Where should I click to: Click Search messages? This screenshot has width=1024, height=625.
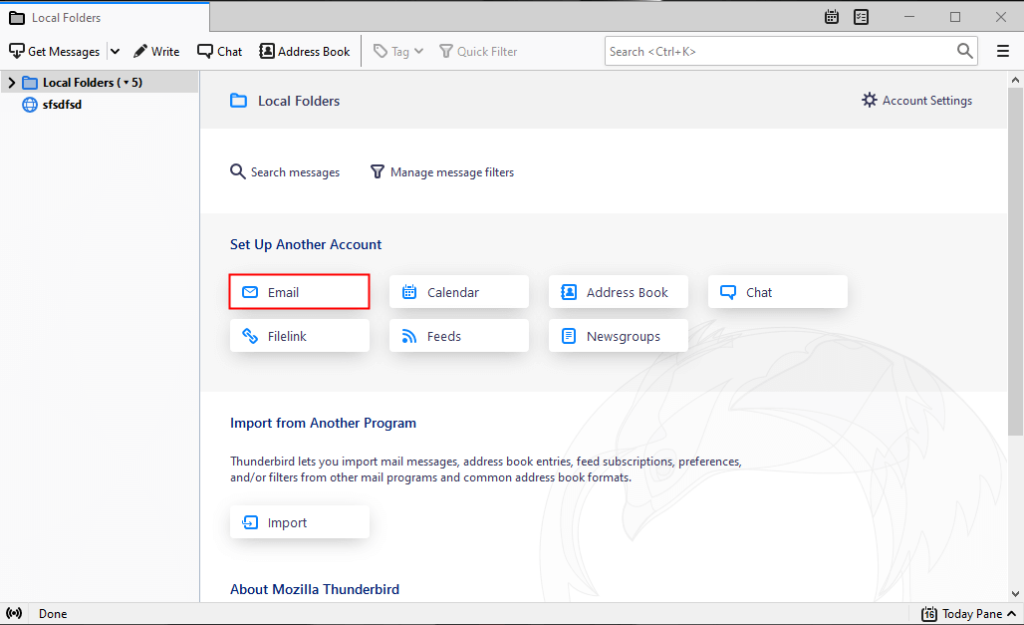coord(285,172)
